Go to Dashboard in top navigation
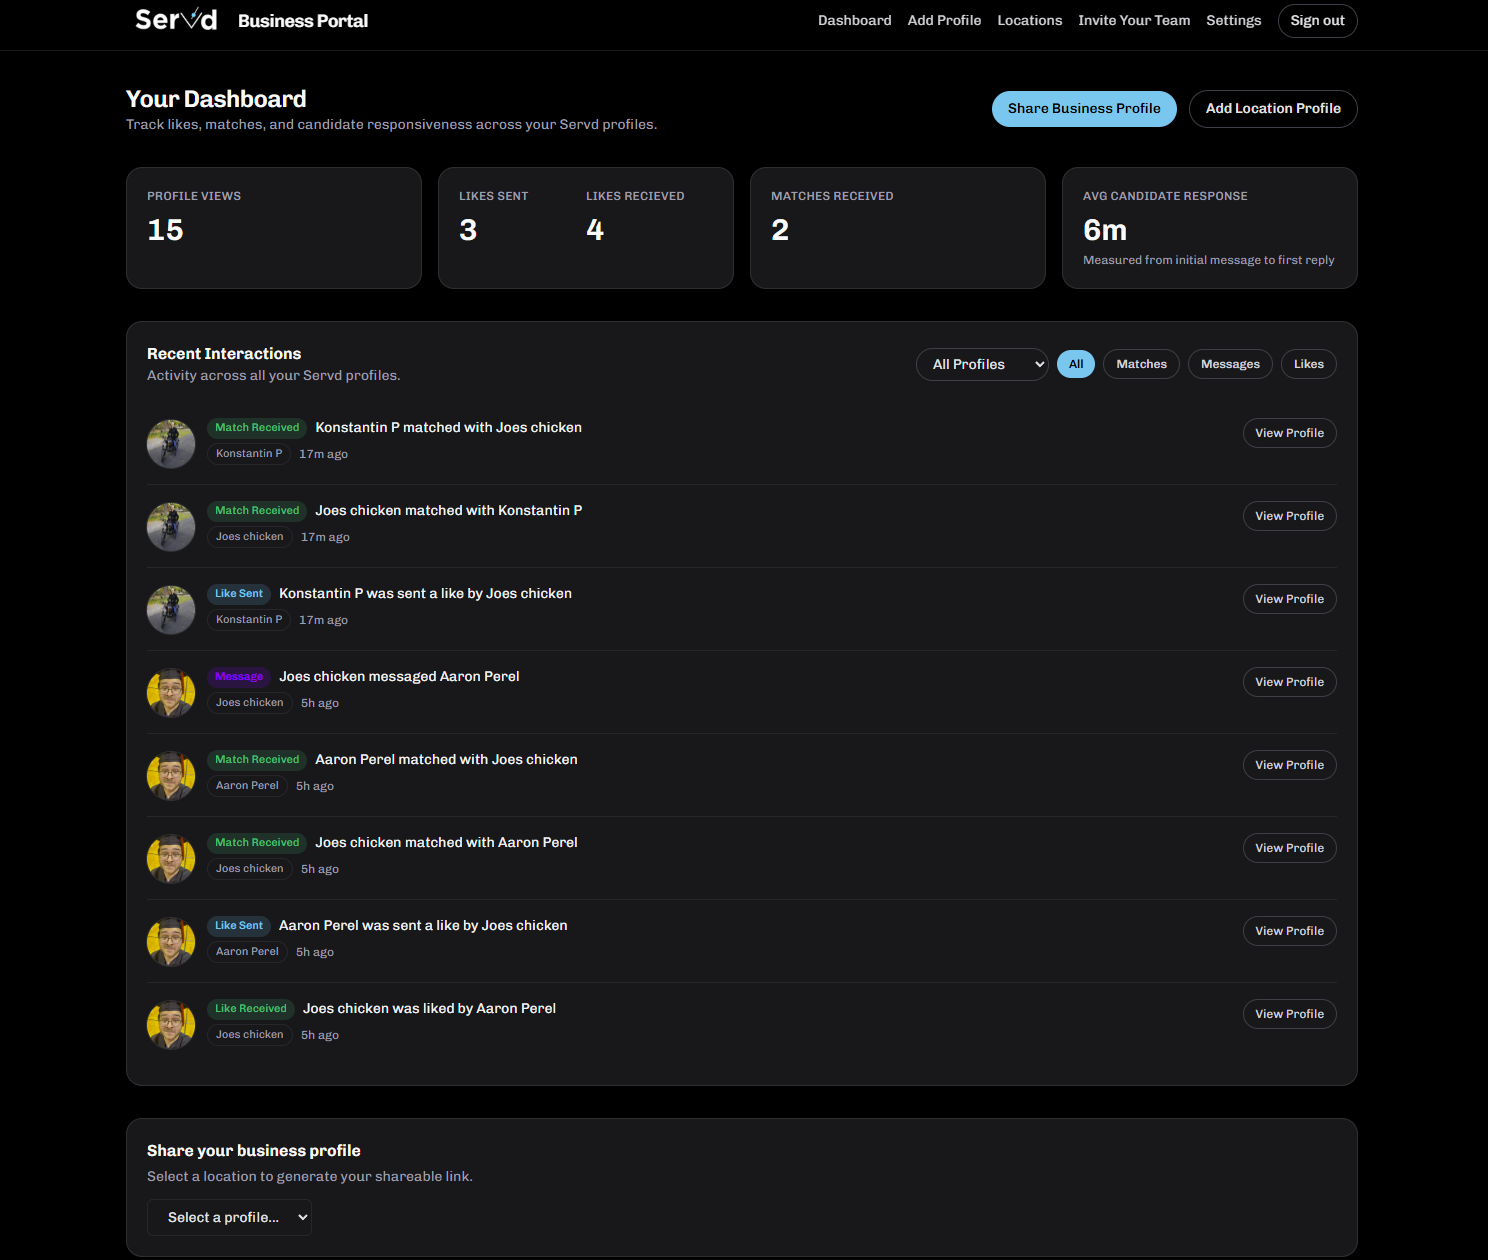The width and height of the screenshot is (1488, 1260). pos(854,21)
